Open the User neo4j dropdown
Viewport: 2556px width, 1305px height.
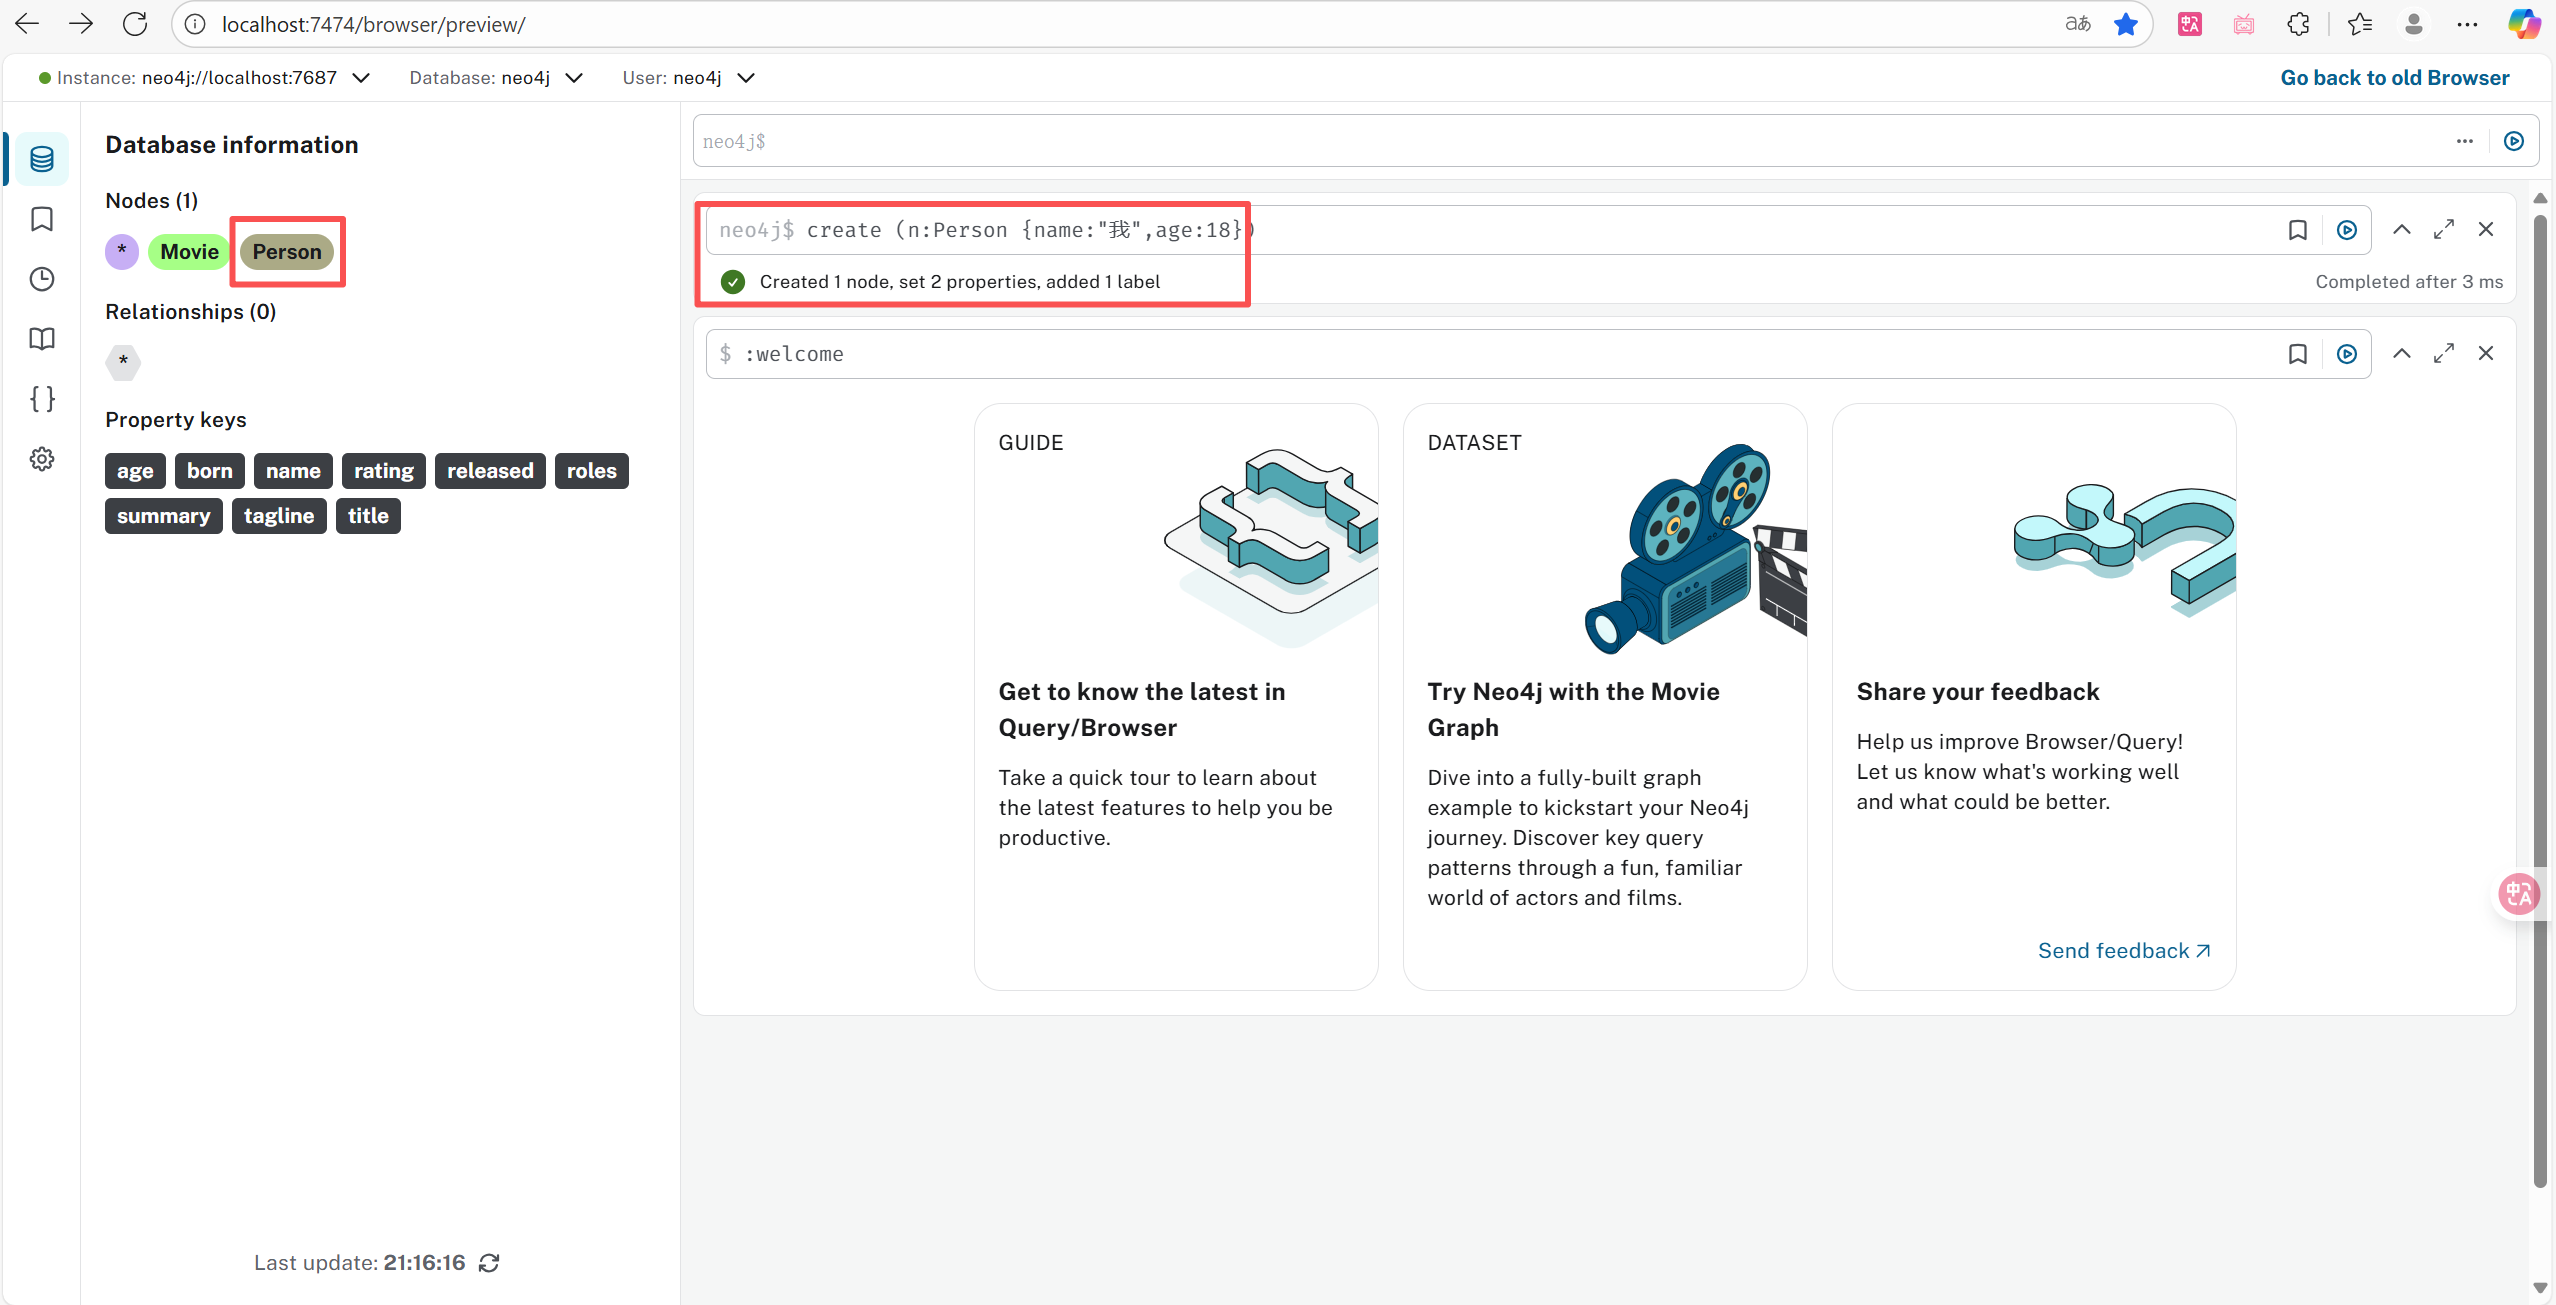[x=746, y=78]
